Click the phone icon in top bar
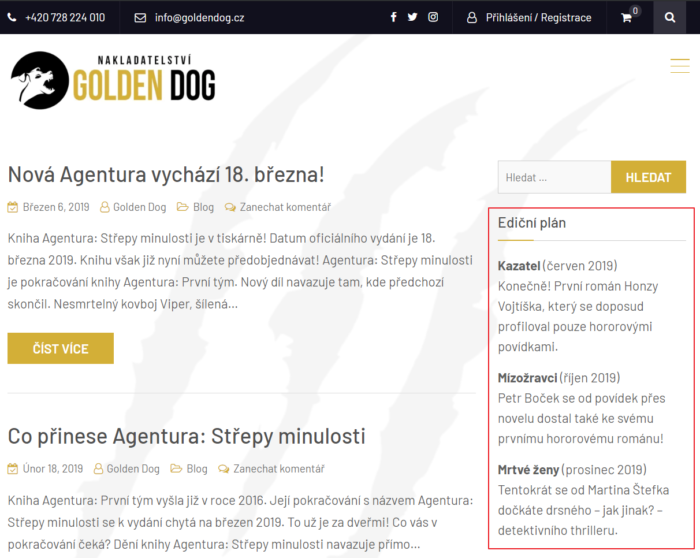The width and height of the screenshot is (700, 558). [x=12, y=17]
